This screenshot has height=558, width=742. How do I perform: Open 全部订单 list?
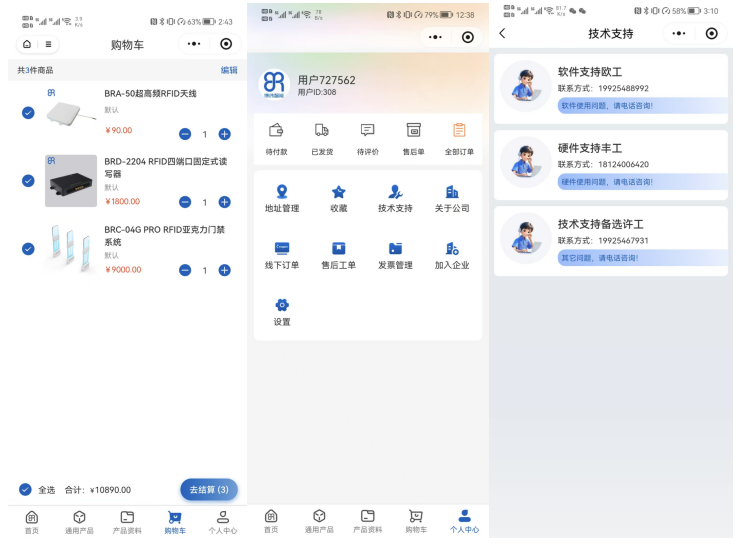[459, 139]
